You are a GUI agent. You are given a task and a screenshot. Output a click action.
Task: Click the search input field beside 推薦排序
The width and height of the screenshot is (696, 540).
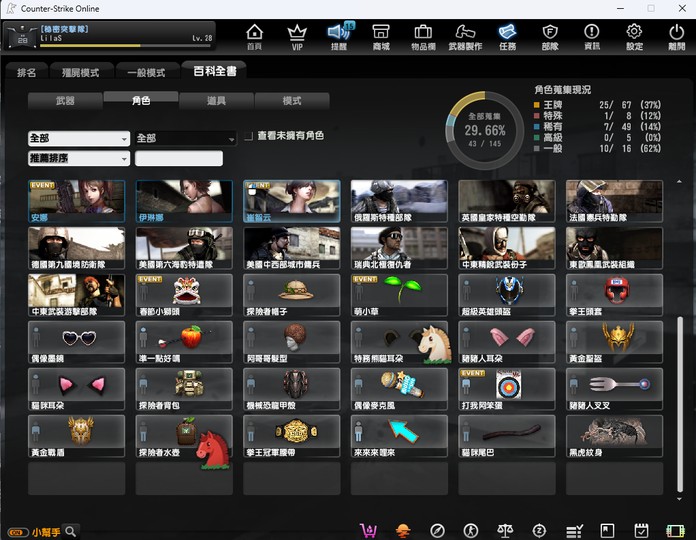tap(179, 159)
